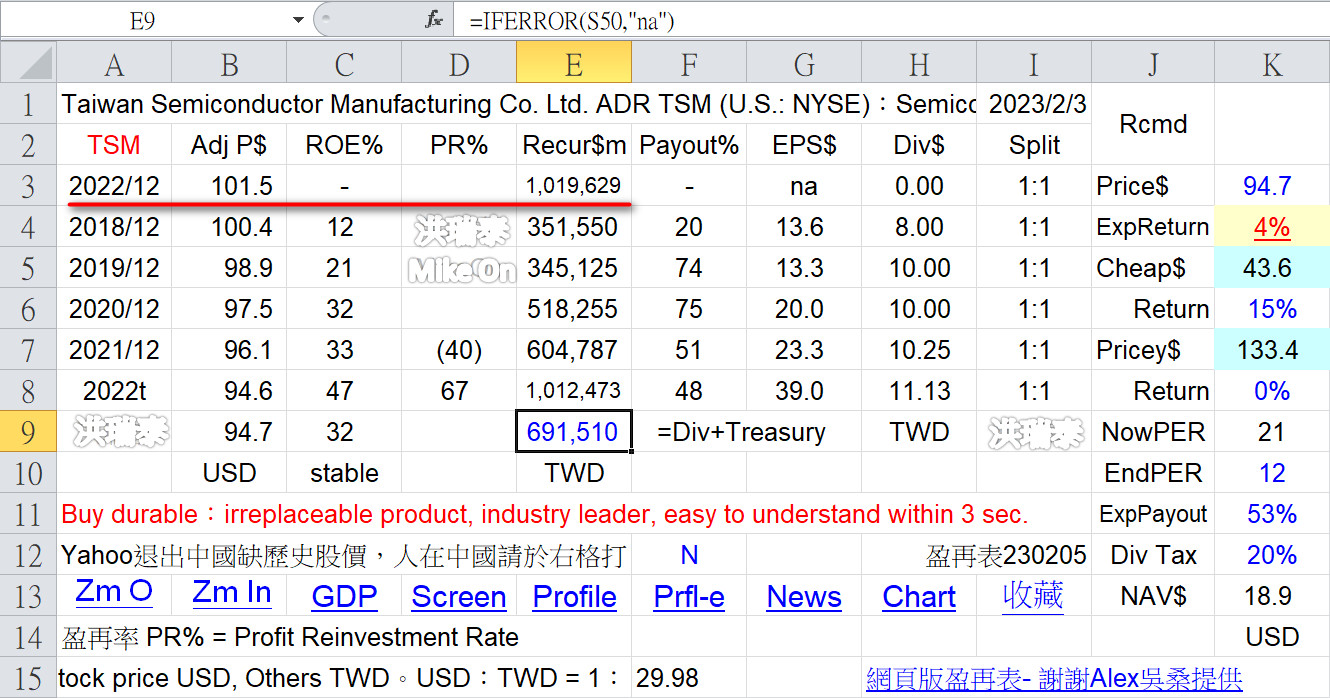The height and width of the screenshot is (698, 1330).
Task: Select the date 2023/2/3 cell
Action: point(1034,104)
